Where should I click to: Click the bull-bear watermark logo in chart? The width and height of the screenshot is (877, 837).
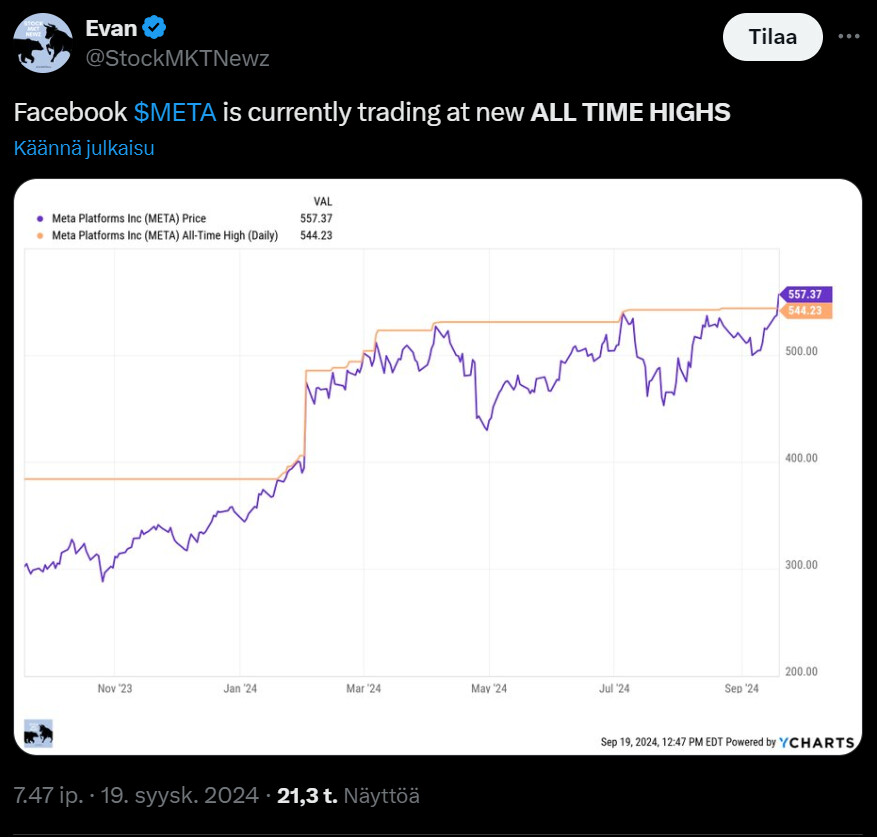pyautogui.click(x=38, y=733)
